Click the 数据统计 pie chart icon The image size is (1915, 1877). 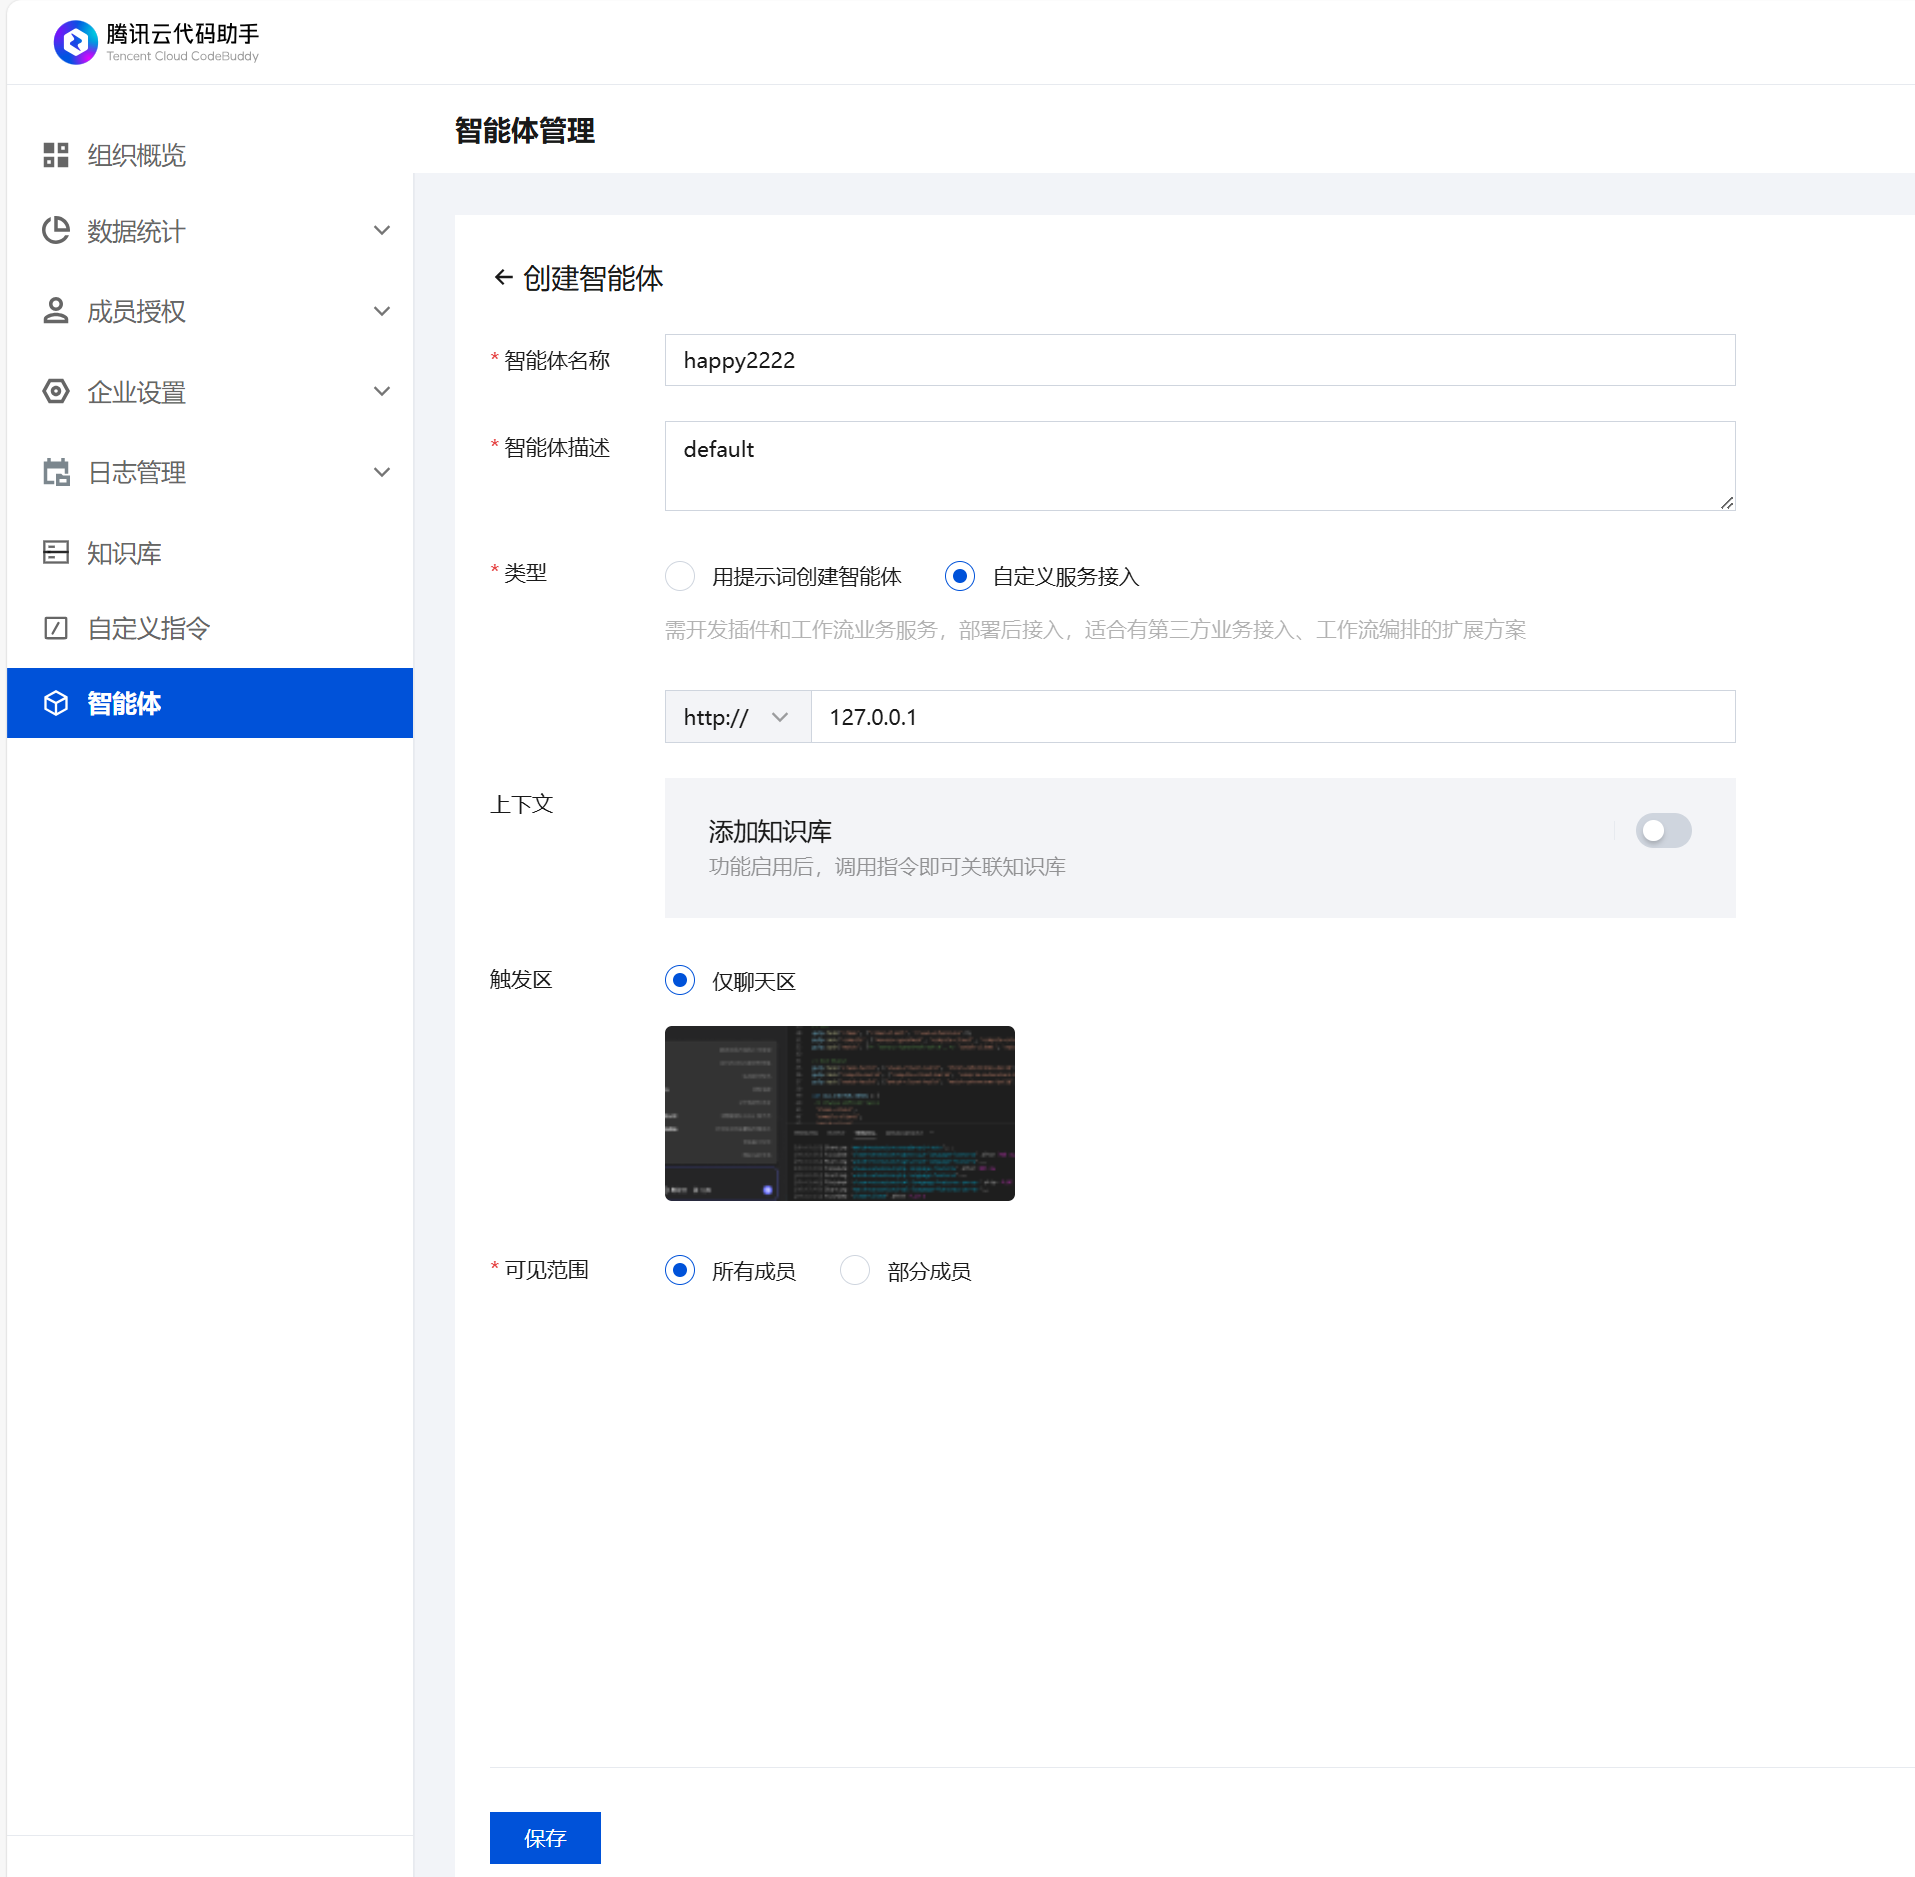click(x=56, y=231)
